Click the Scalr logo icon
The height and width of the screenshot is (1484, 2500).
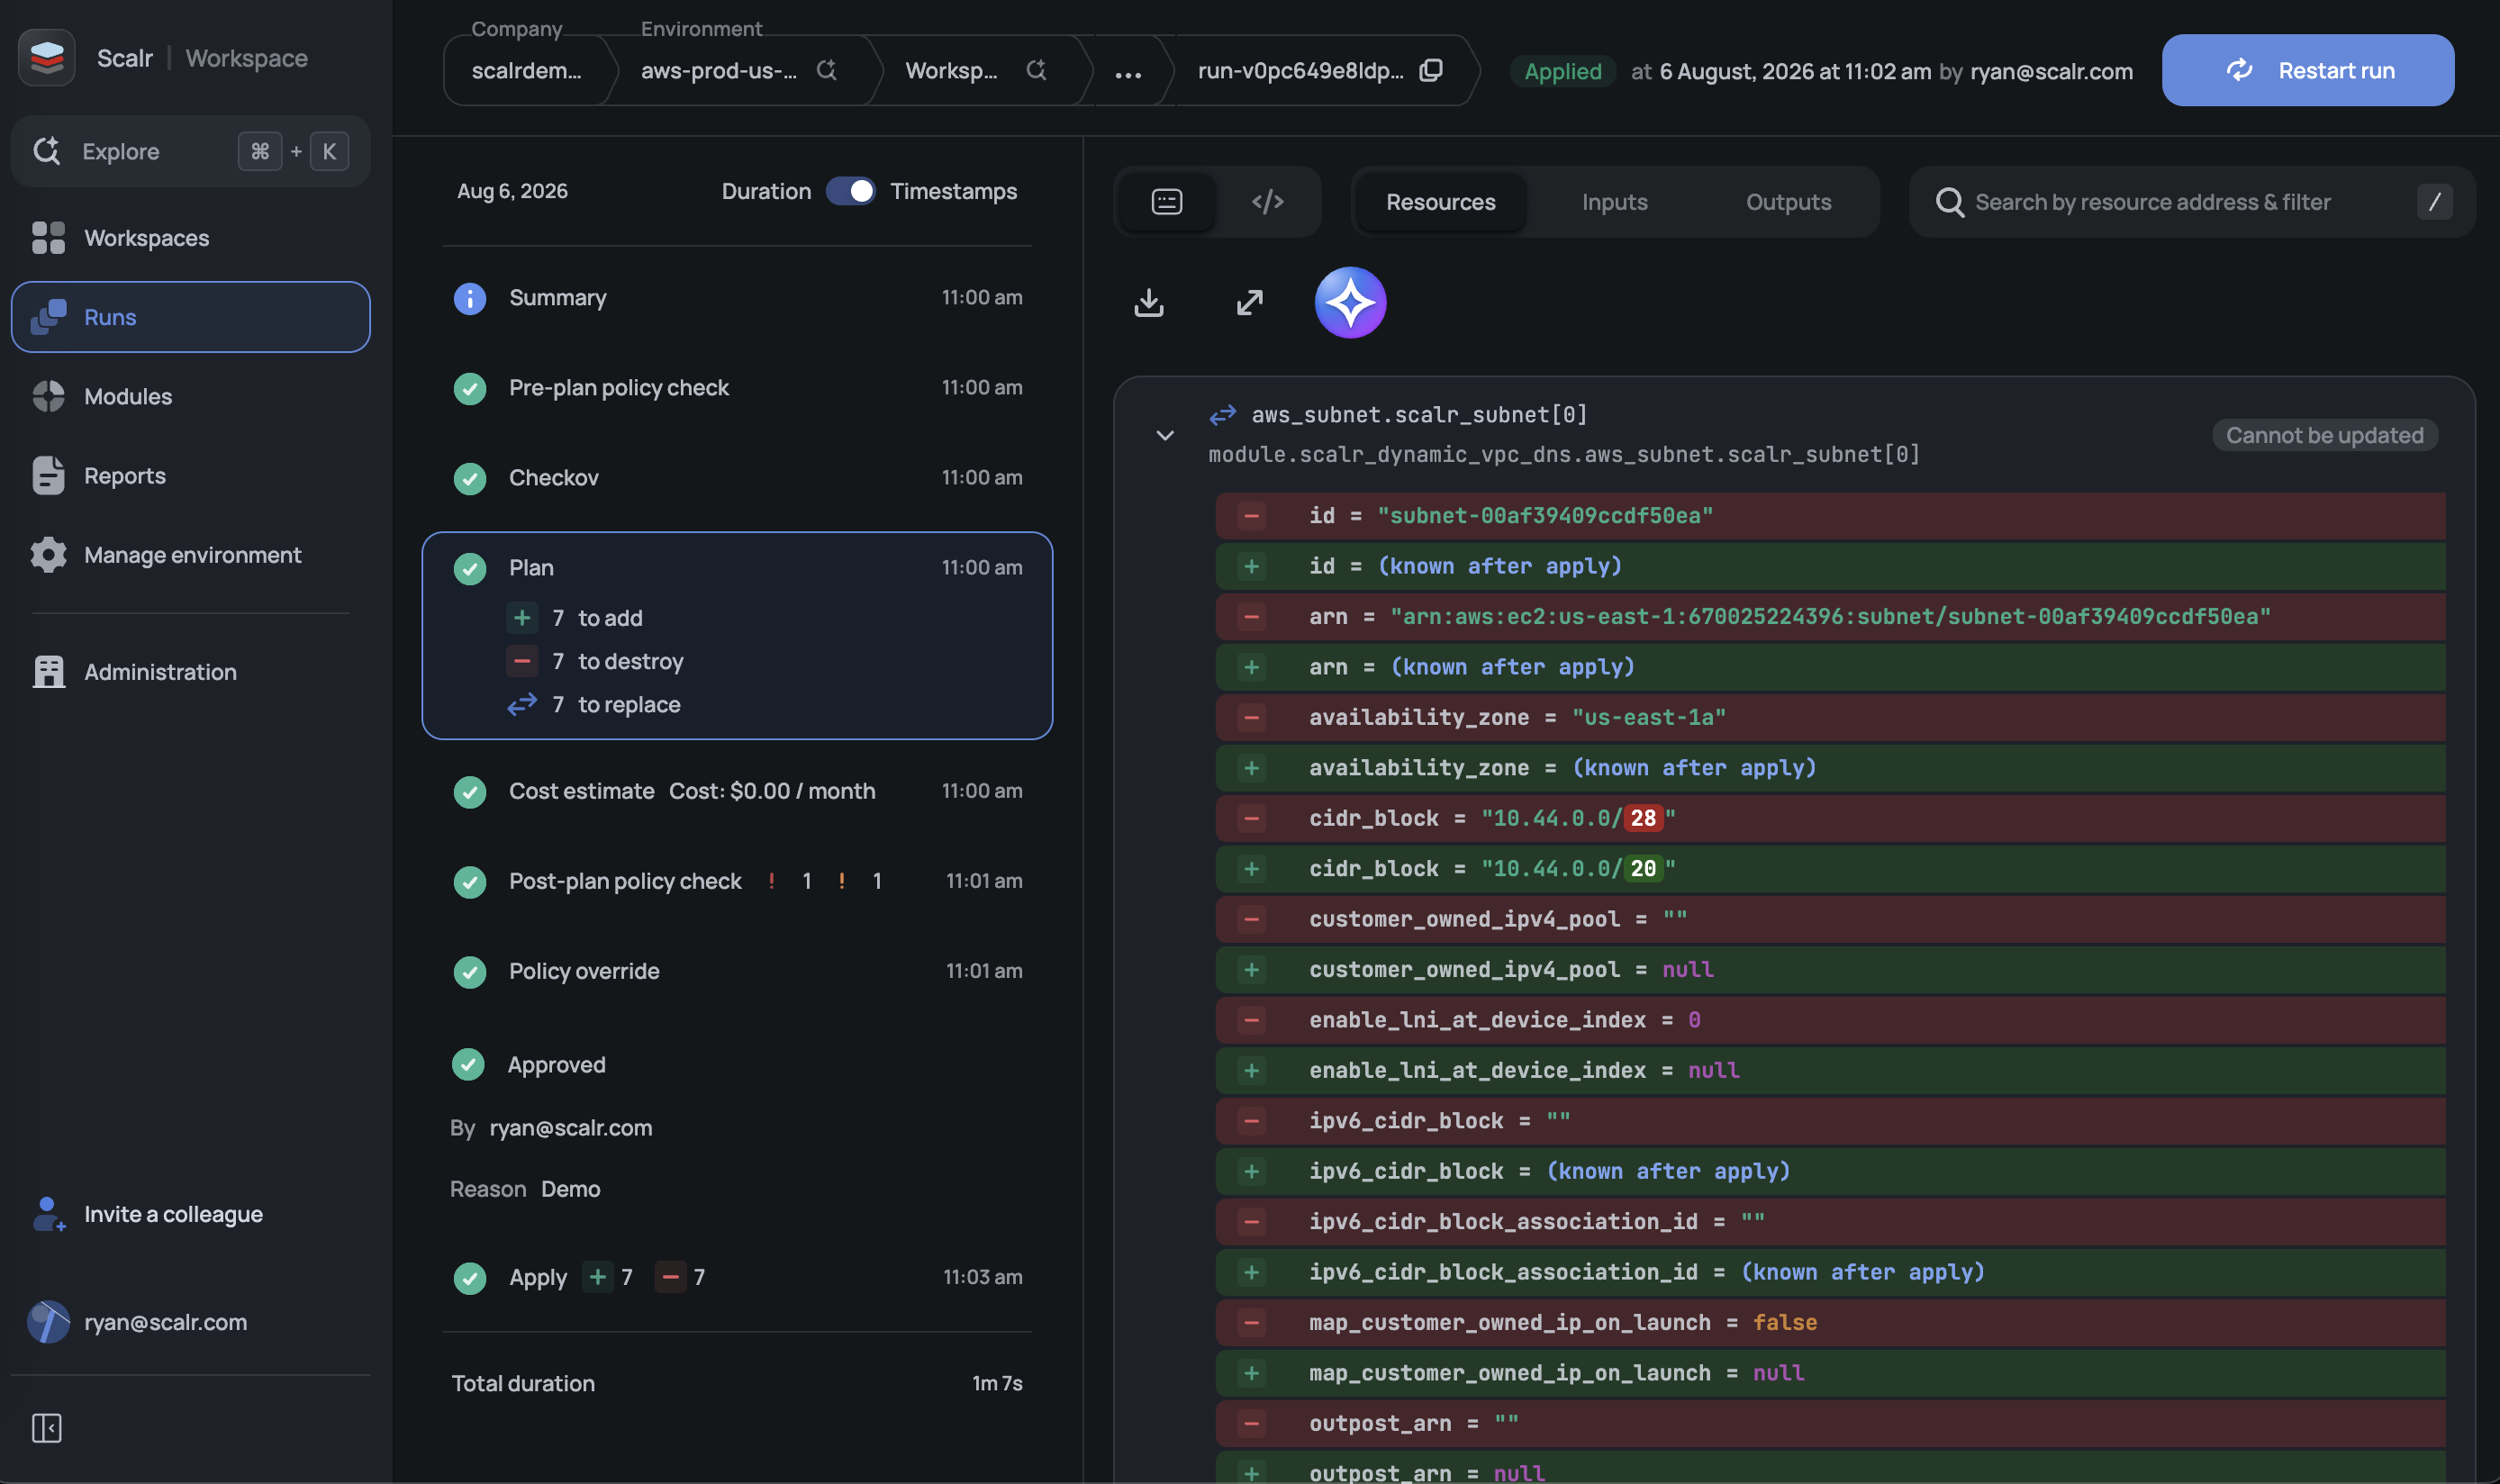47,58
